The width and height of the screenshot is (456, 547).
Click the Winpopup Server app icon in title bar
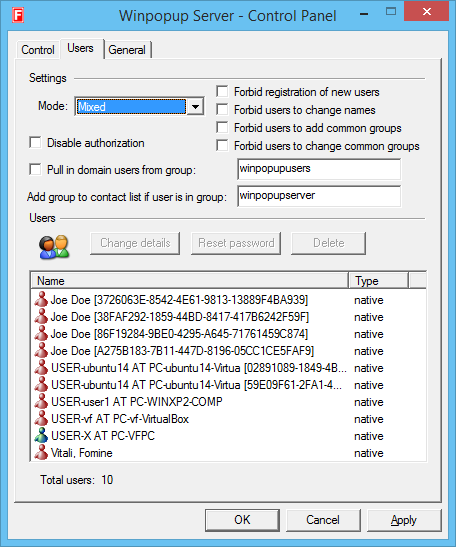coord(18,16)
